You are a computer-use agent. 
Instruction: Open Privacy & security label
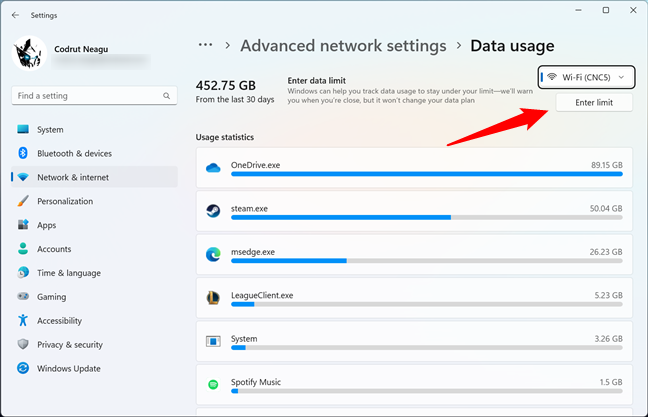point(70,345)
